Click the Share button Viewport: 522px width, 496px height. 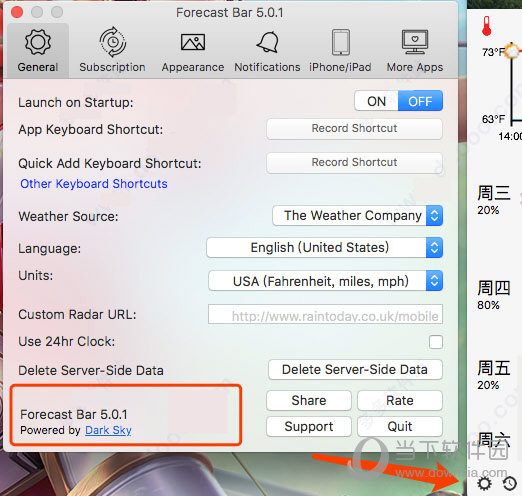(309, 400)
